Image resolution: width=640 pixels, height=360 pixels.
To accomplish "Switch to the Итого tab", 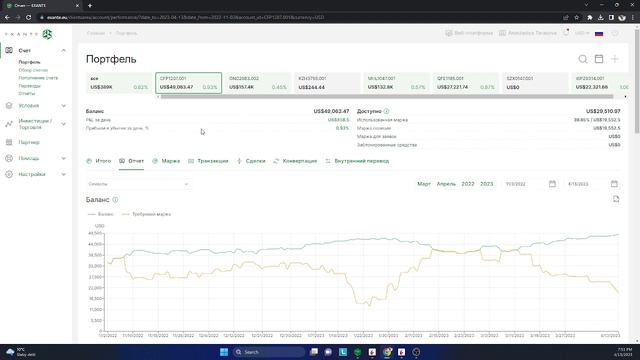I will (x=99, y=161).
